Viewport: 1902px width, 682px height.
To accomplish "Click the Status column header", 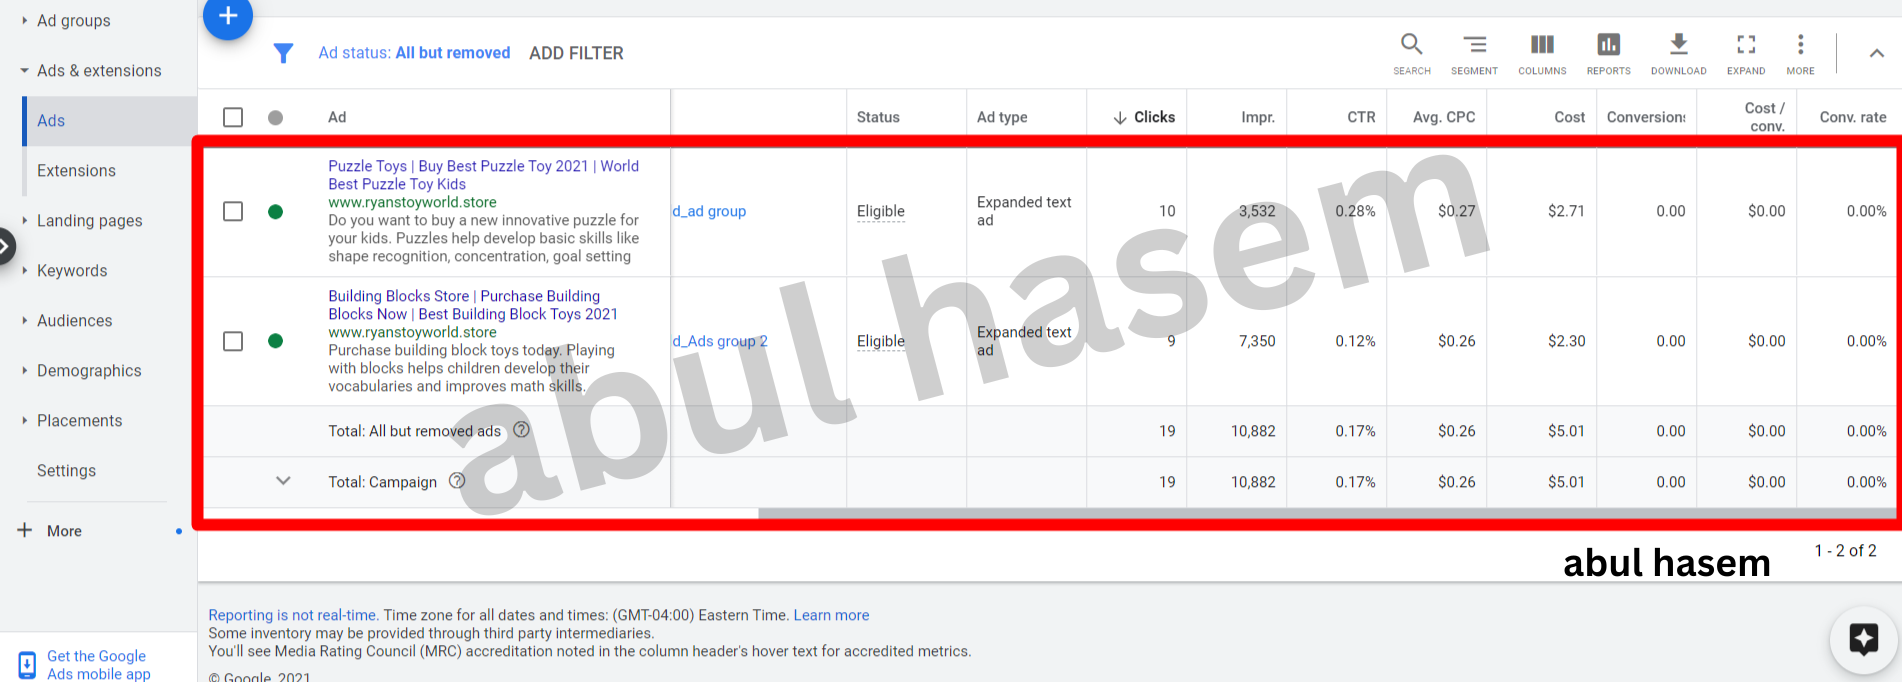I will 878,117.
